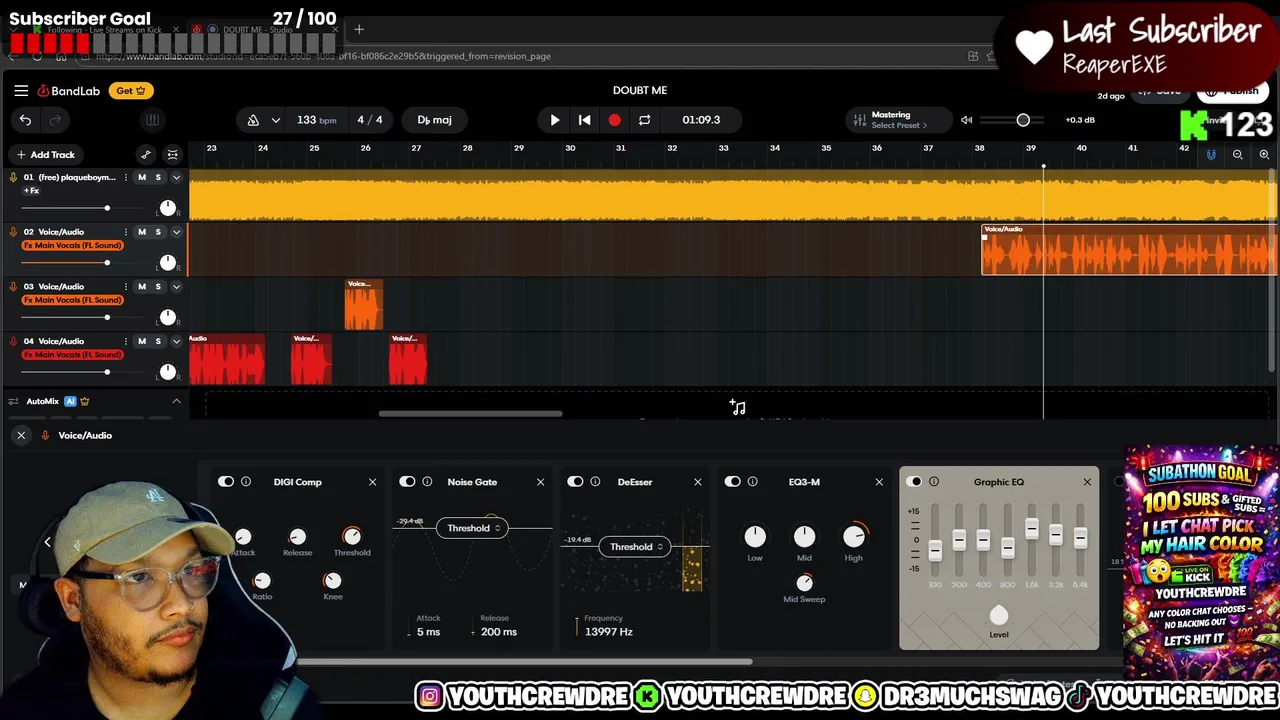Select the Voice/Audio clip on track 02

(x=1130, y=250)
